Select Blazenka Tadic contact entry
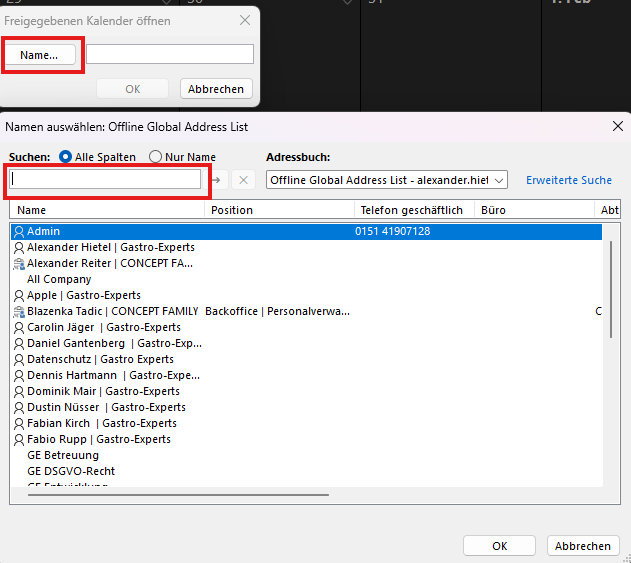The image size is (631, 563). click(112, 311)
